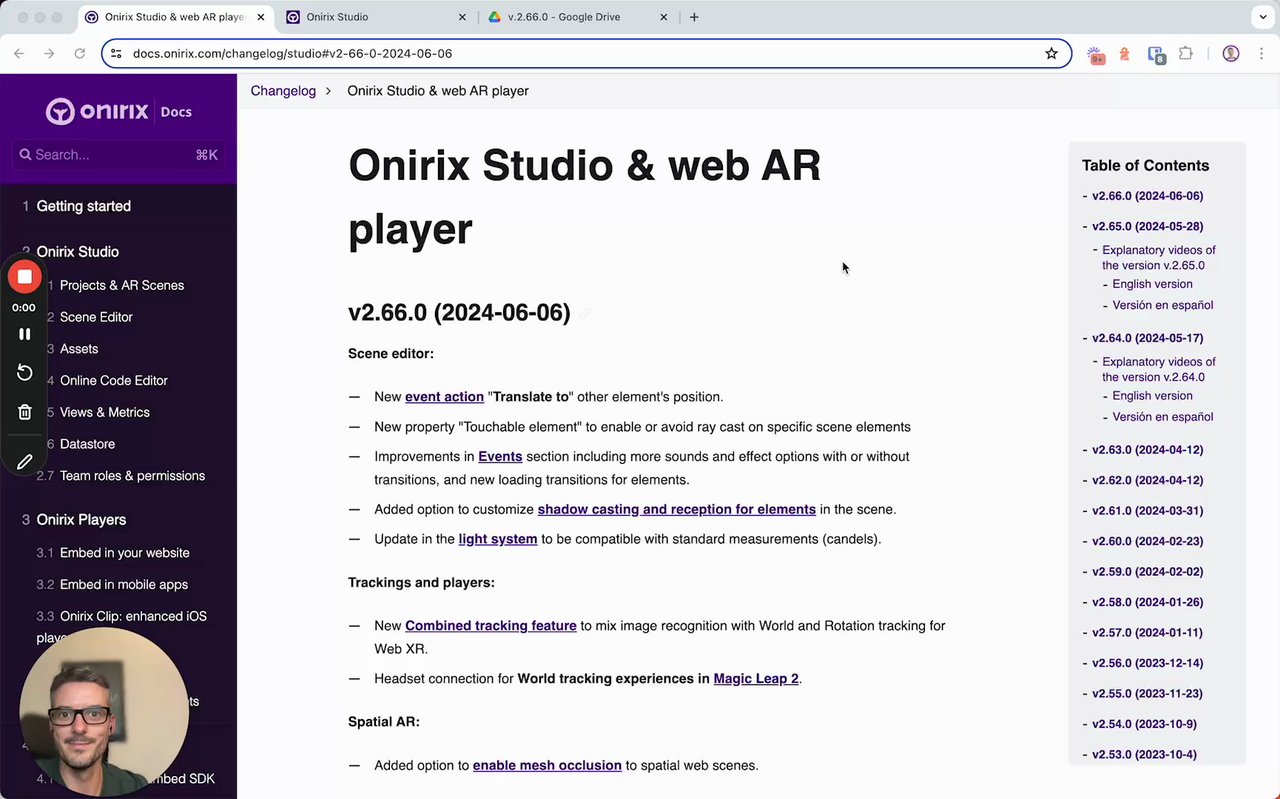Open the Chrome profile avatar
This screenshot has width=1280, height=799.
(1231, 53)
